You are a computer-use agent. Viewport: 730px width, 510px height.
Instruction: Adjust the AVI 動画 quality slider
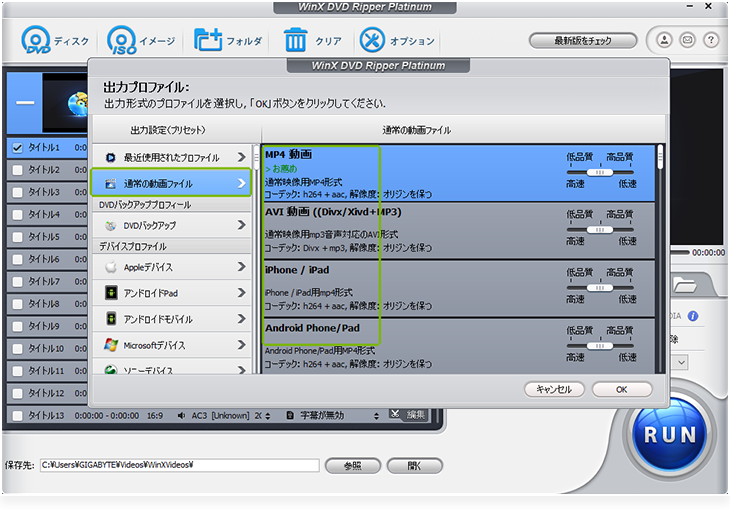tap(600, 230)
